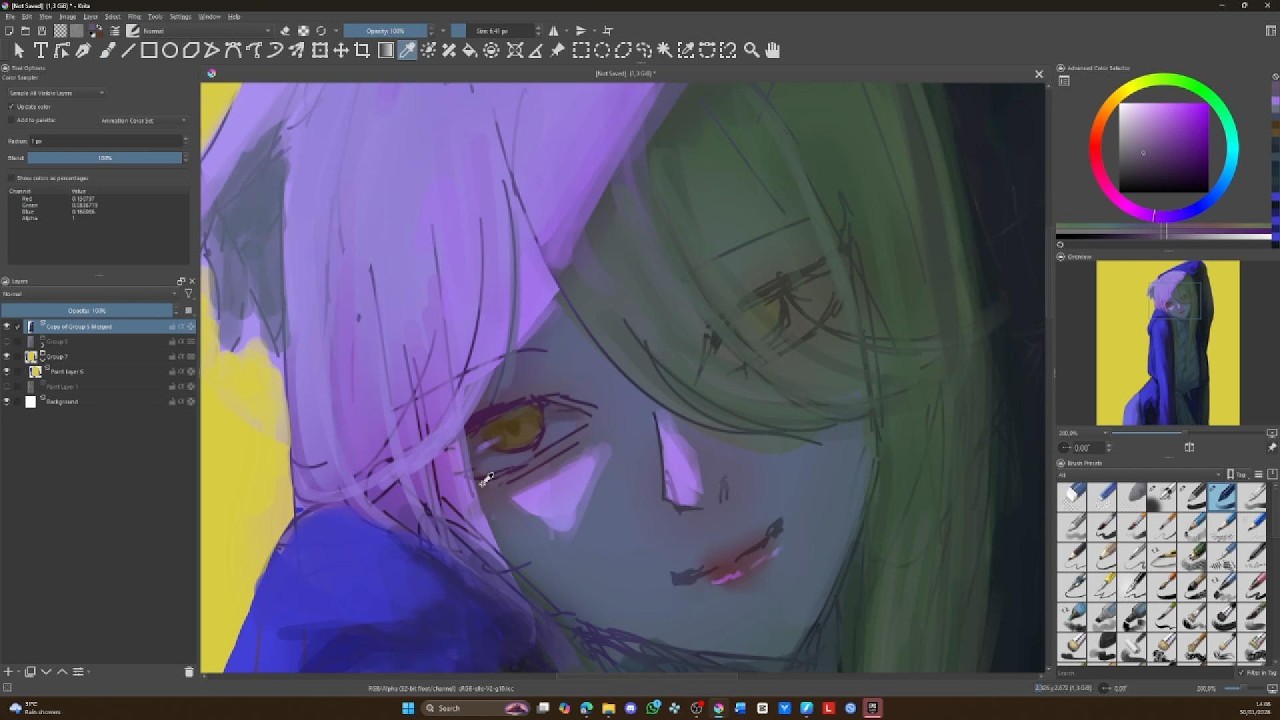The width and height of the screenshot is (1280, 720).
Task: Select the Background layer row
Action: pos(98,401)
